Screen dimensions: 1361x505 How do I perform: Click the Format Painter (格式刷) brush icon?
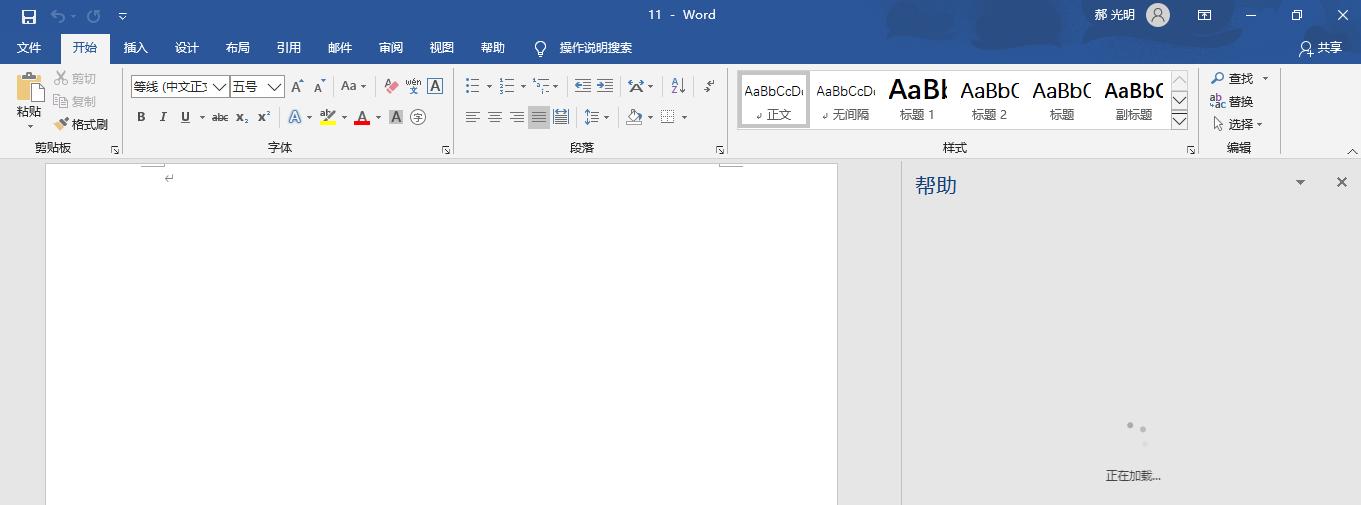coord(62,125)
